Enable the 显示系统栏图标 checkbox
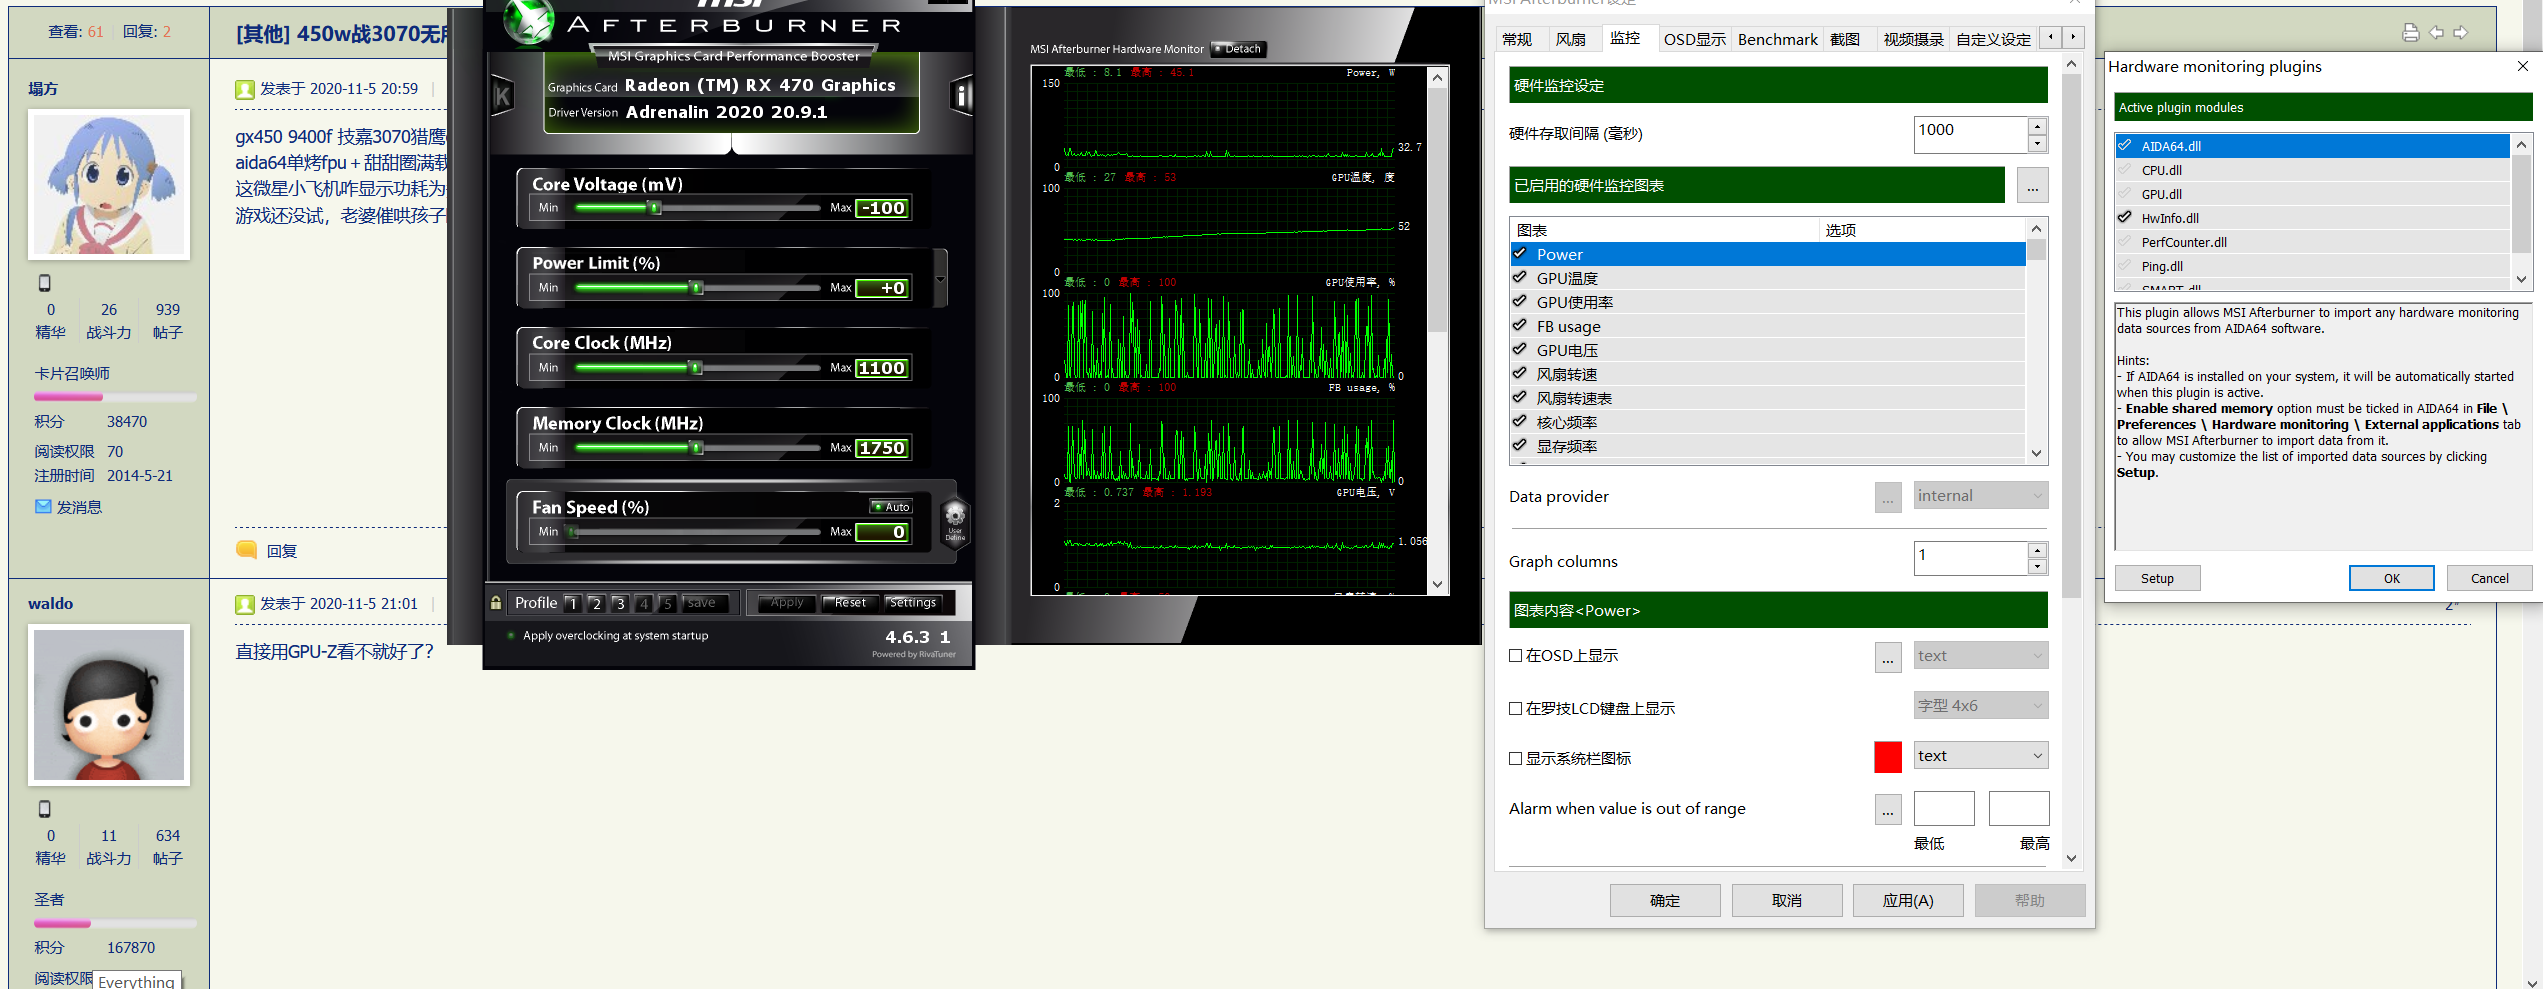Image resolution: width=2543 pixels, height=989 pixels. 1516,759
